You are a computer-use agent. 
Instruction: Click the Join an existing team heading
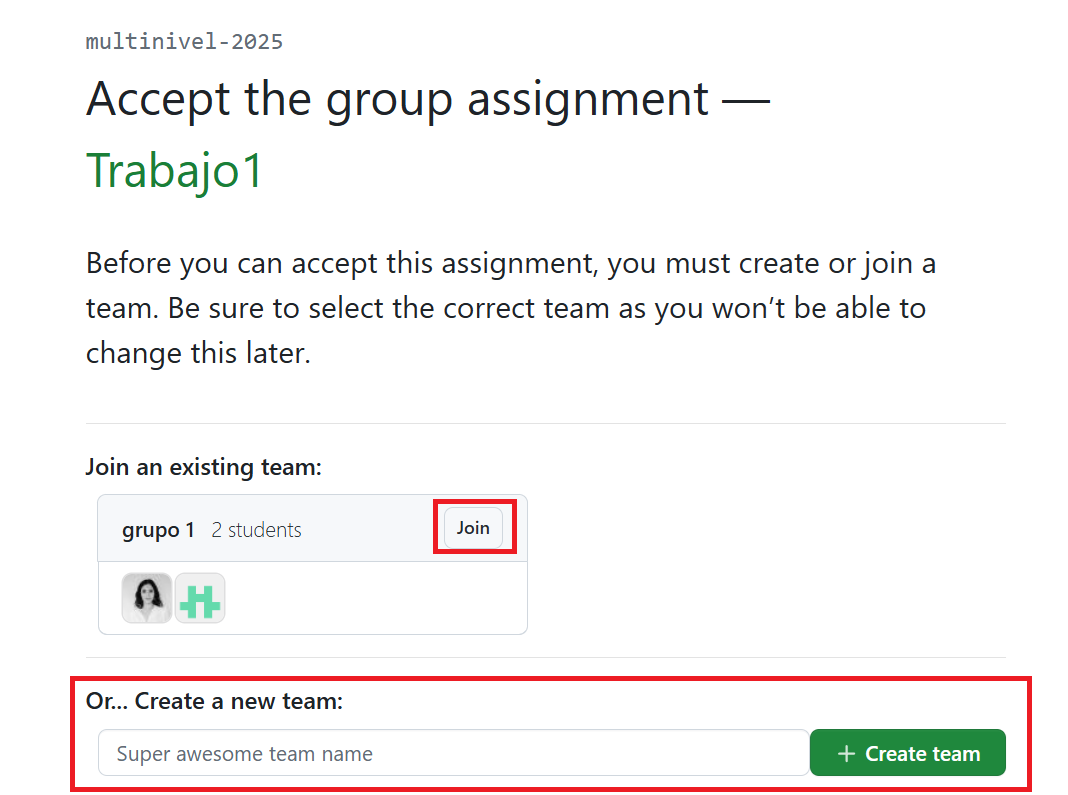[x=203, y=467]
